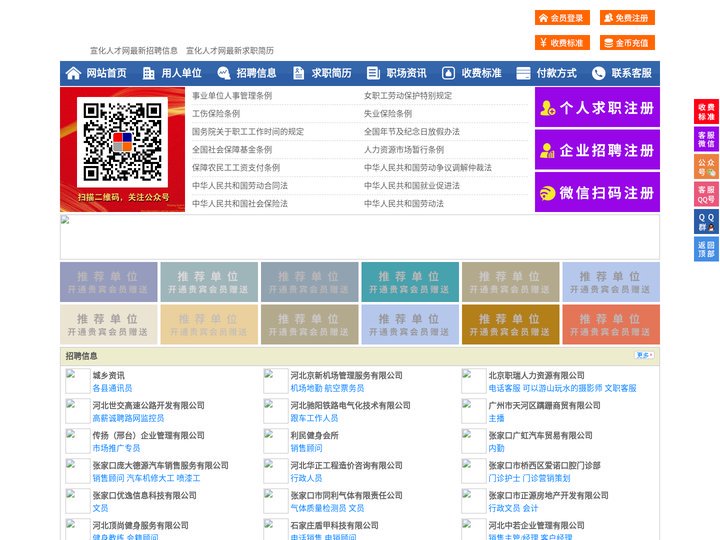720x540 pixels.
Task: Click the person icon on 个人求职注册
Action: point(547,108)
